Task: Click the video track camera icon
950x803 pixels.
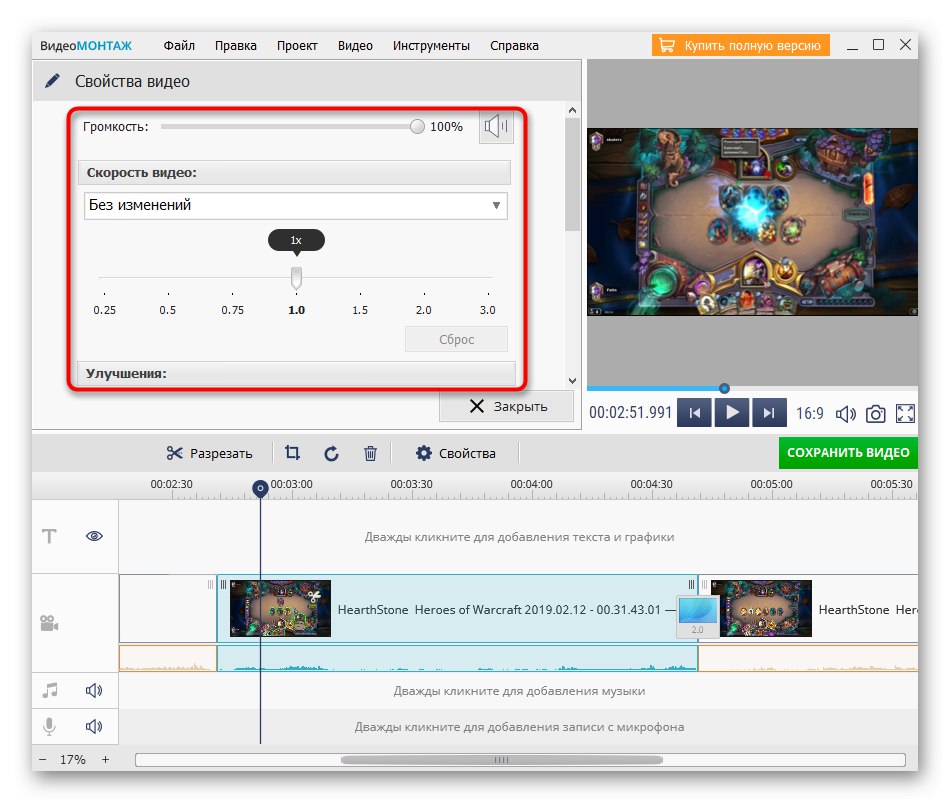Action: point(48,623)
